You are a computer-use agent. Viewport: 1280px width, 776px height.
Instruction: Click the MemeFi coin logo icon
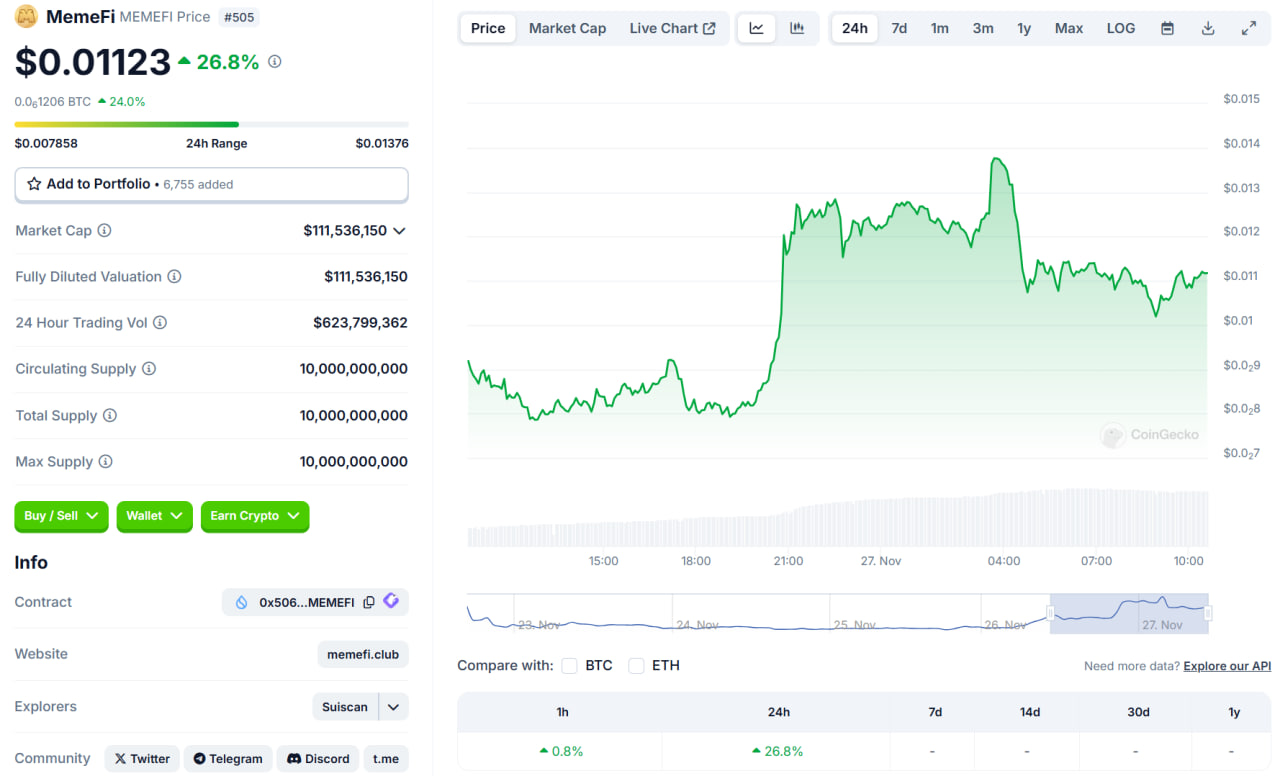coord(26,16)
